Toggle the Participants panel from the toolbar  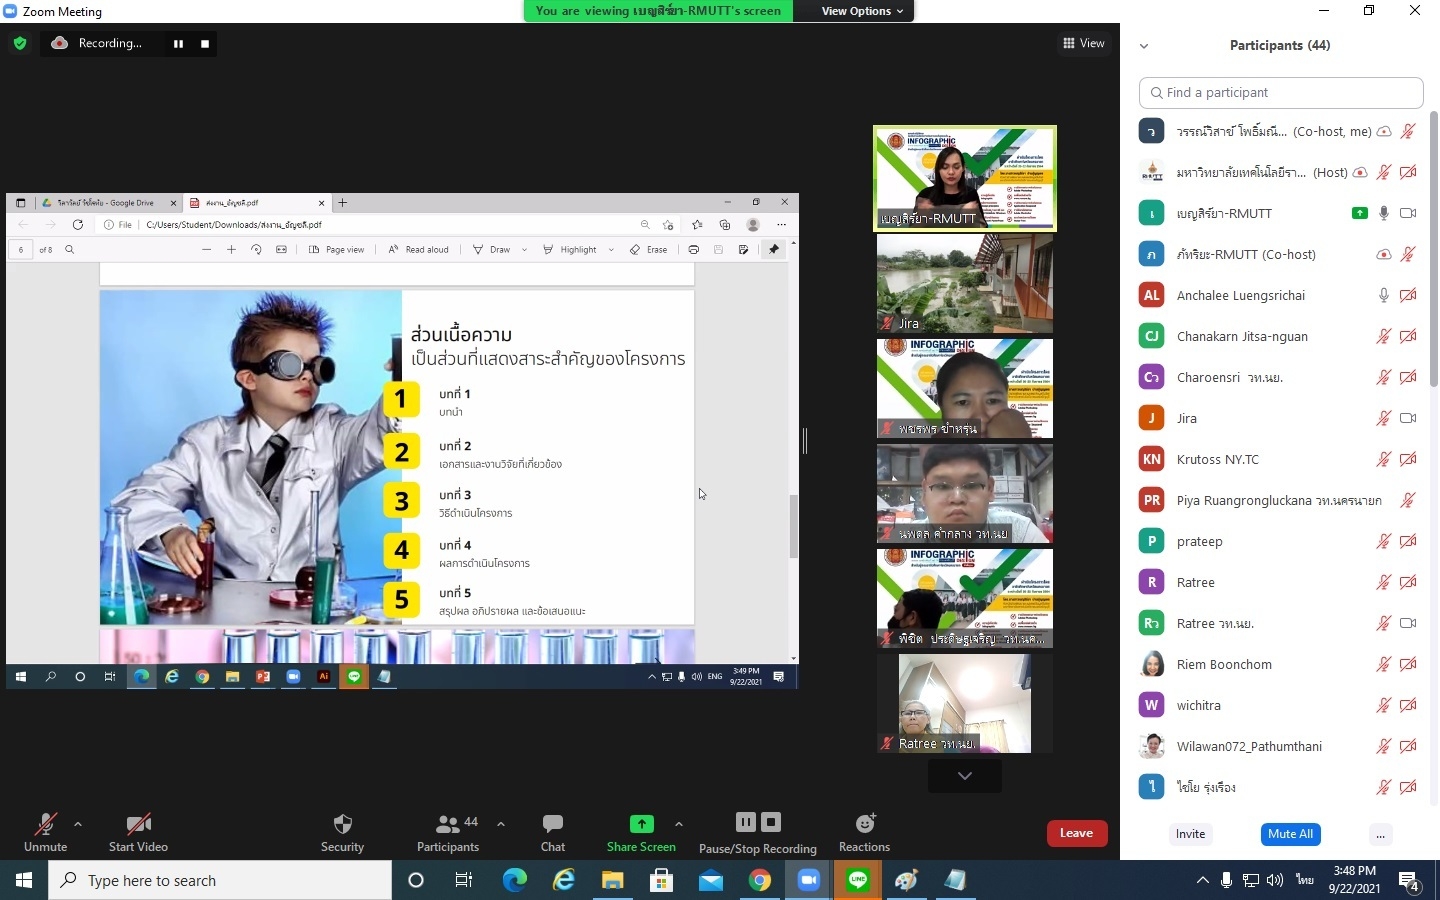448,832
